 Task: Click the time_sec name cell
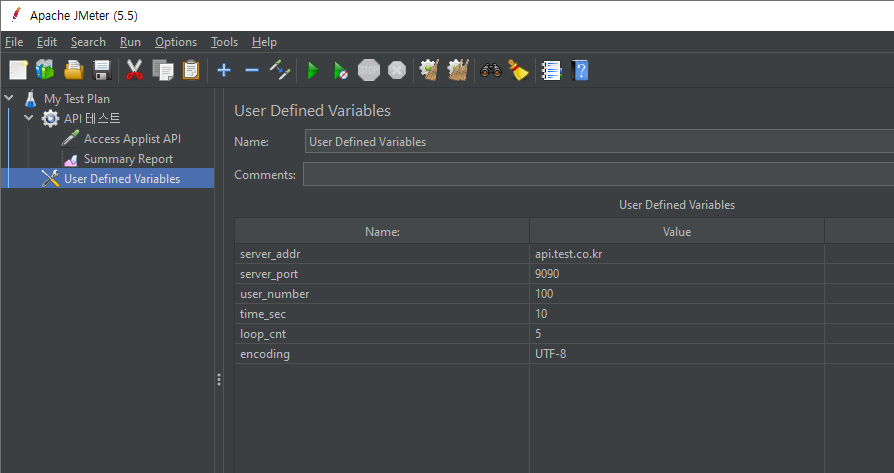click(x=382, y=313)
